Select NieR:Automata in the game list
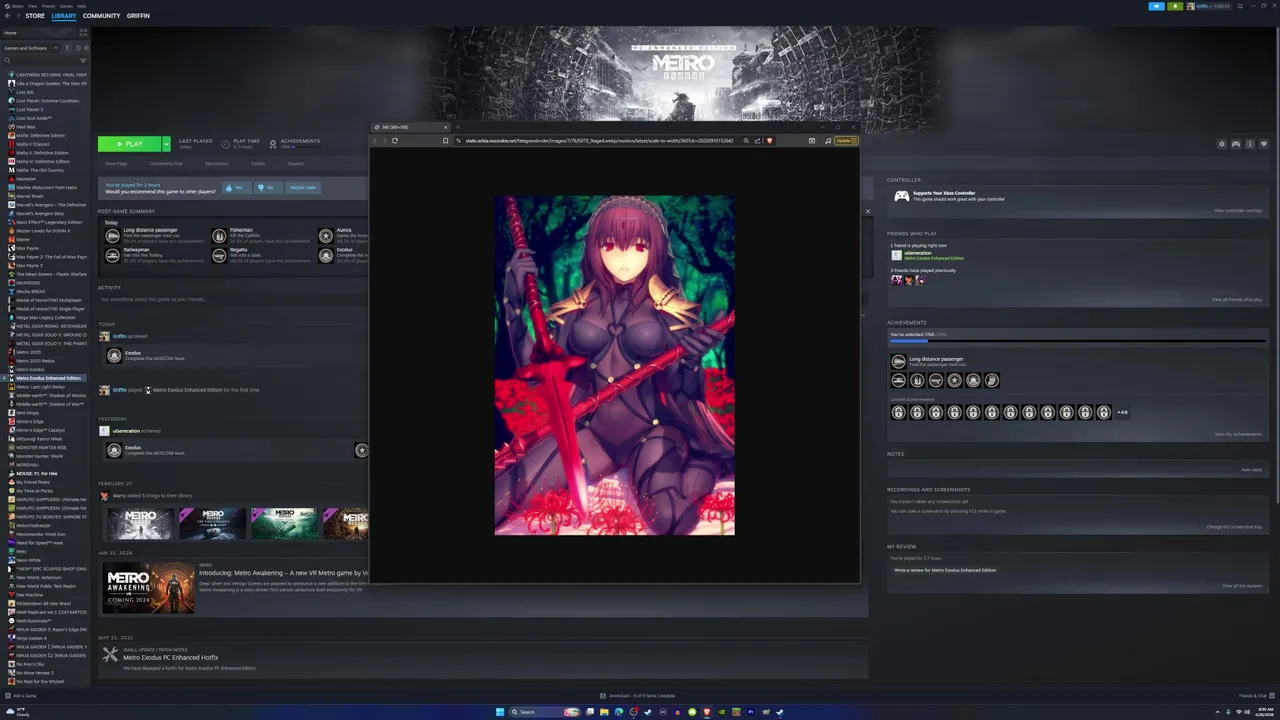1280x720 pixels. (x=33, y=621)
